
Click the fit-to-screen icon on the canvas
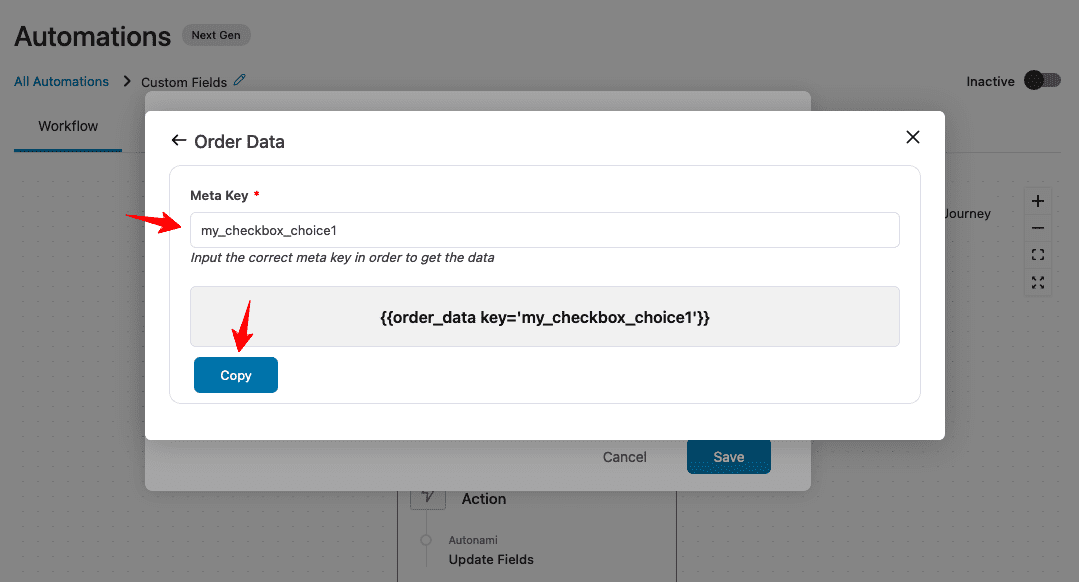pyautogui.click(x=1037, y=255)
